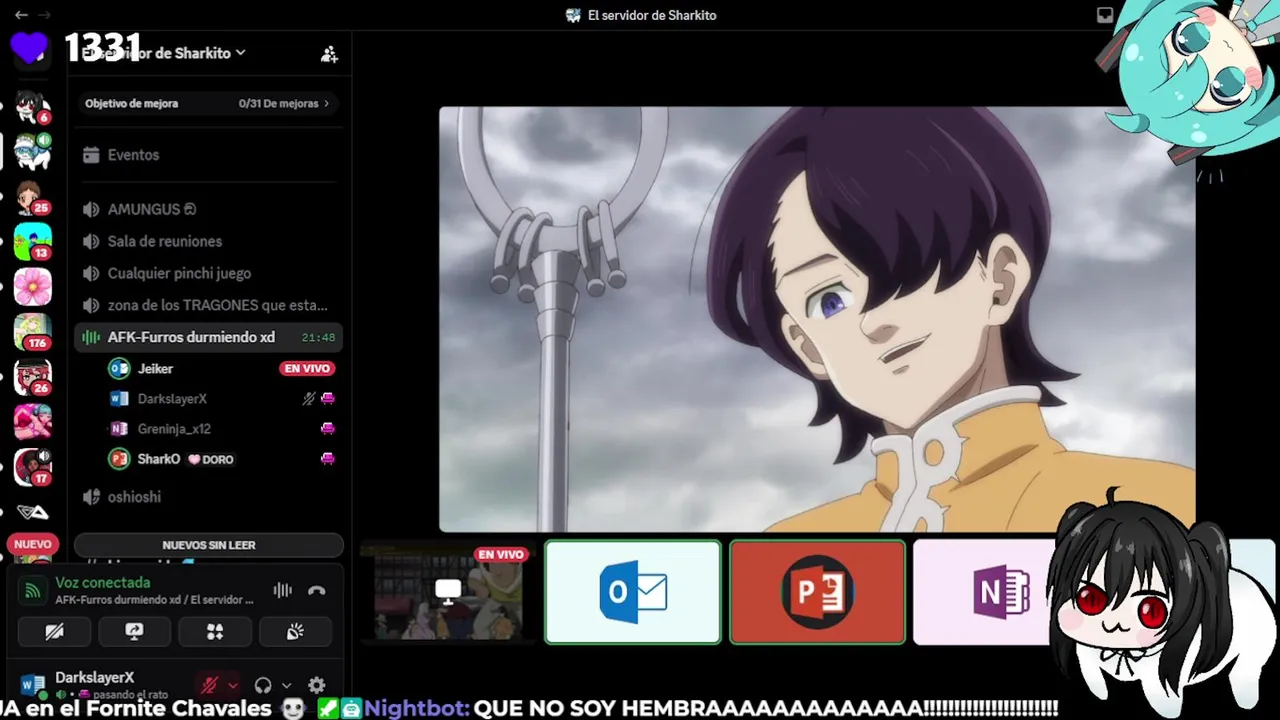Click the Voz conectada status text

[103, 583]
